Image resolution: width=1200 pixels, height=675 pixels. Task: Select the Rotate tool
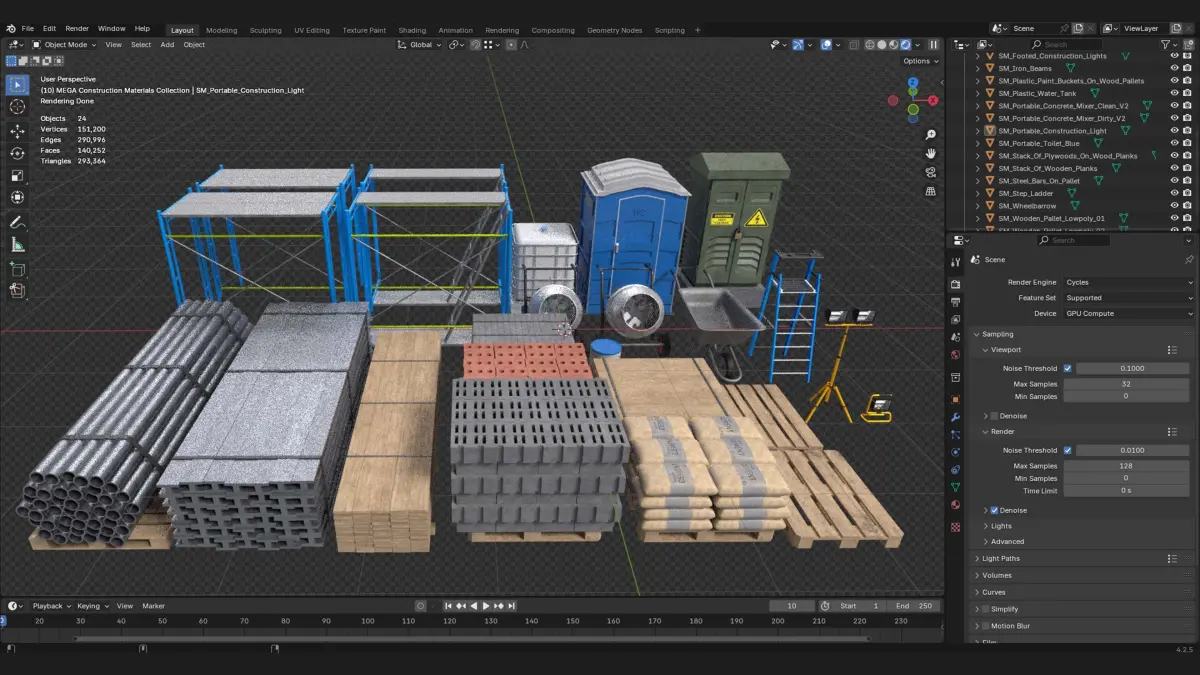tap(17, 153)
